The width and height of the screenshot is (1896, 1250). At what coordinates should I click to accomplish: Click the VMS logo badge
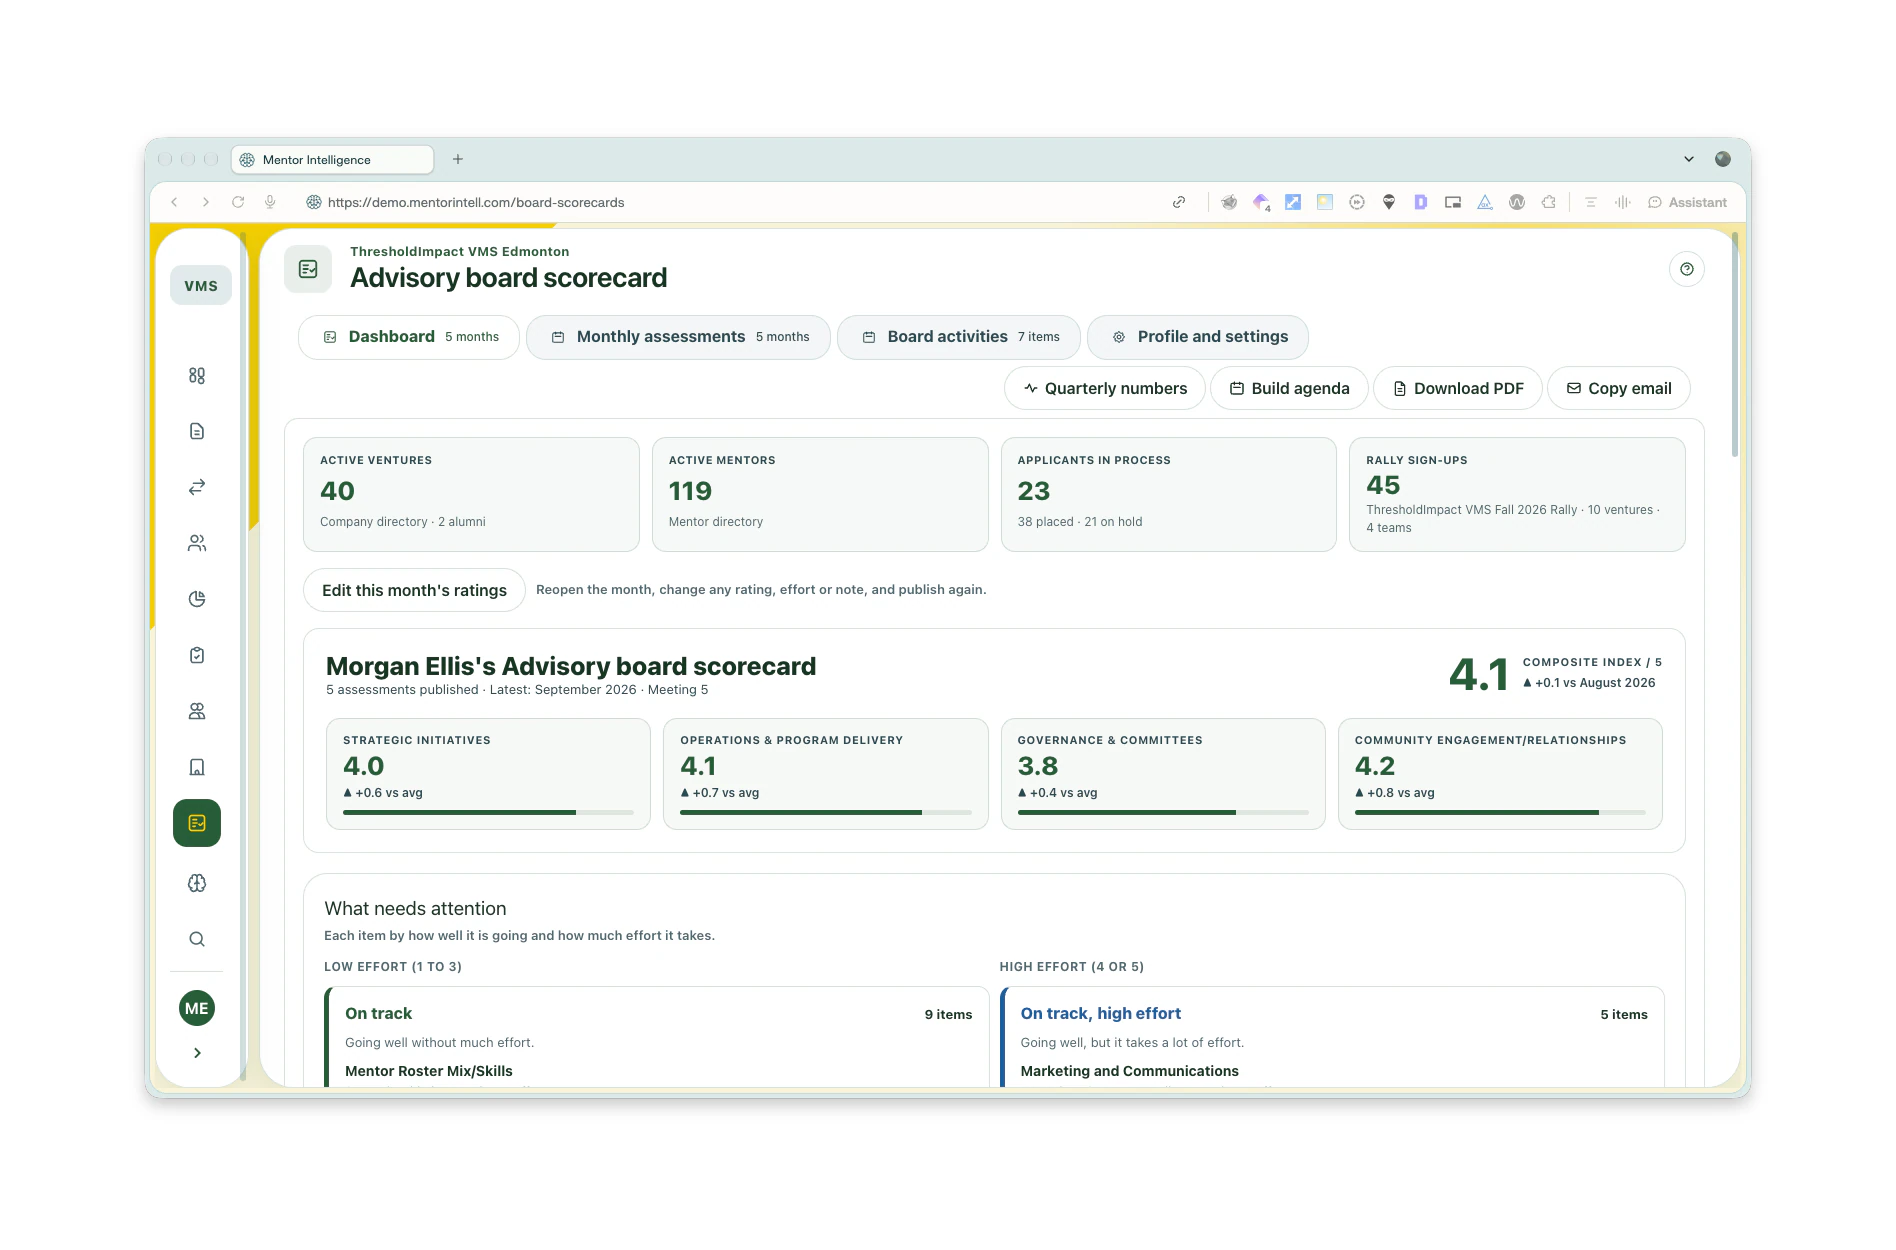[x=201, y=285]
